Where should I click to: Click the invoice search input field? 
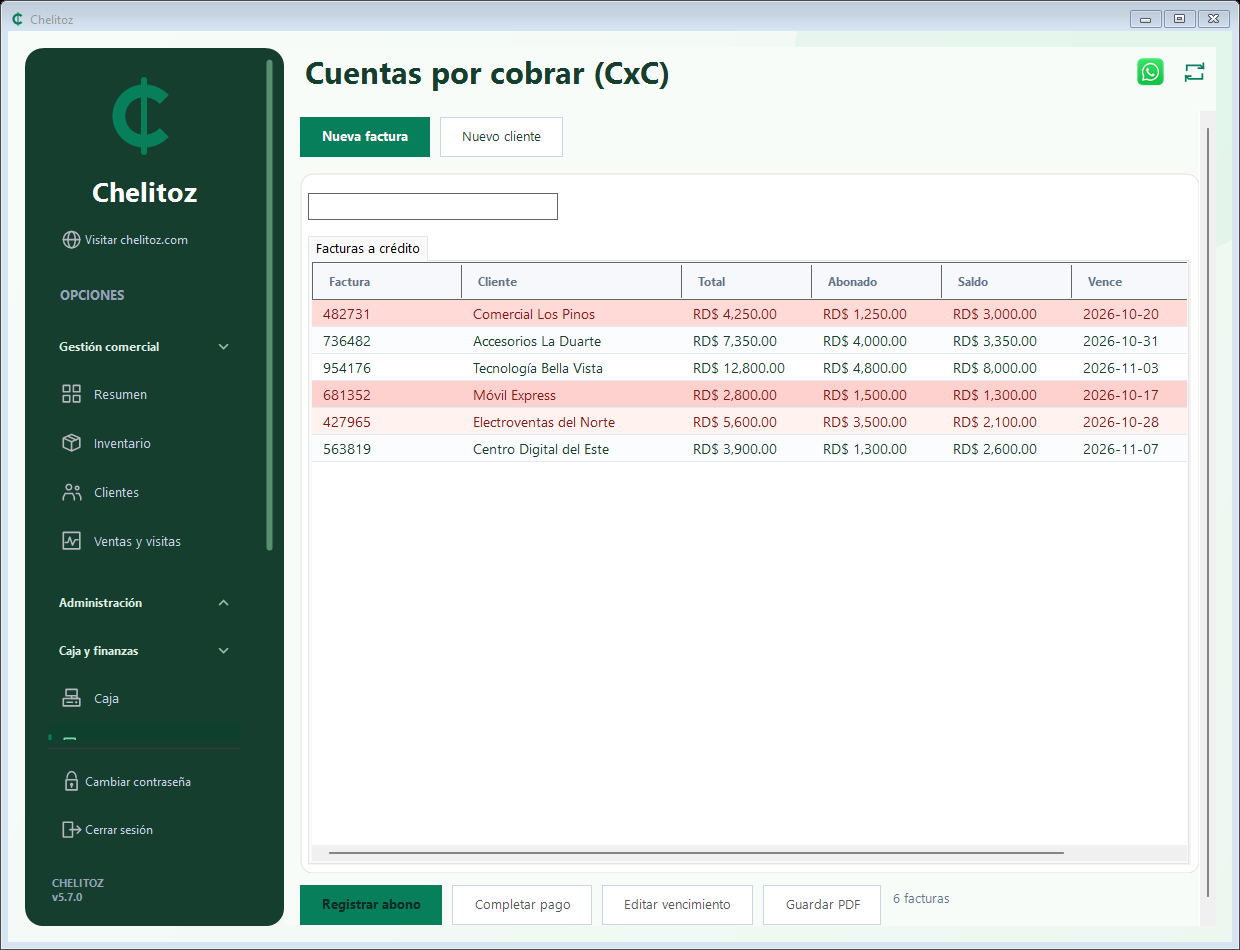pyautogui.click(x=433, y=207)
